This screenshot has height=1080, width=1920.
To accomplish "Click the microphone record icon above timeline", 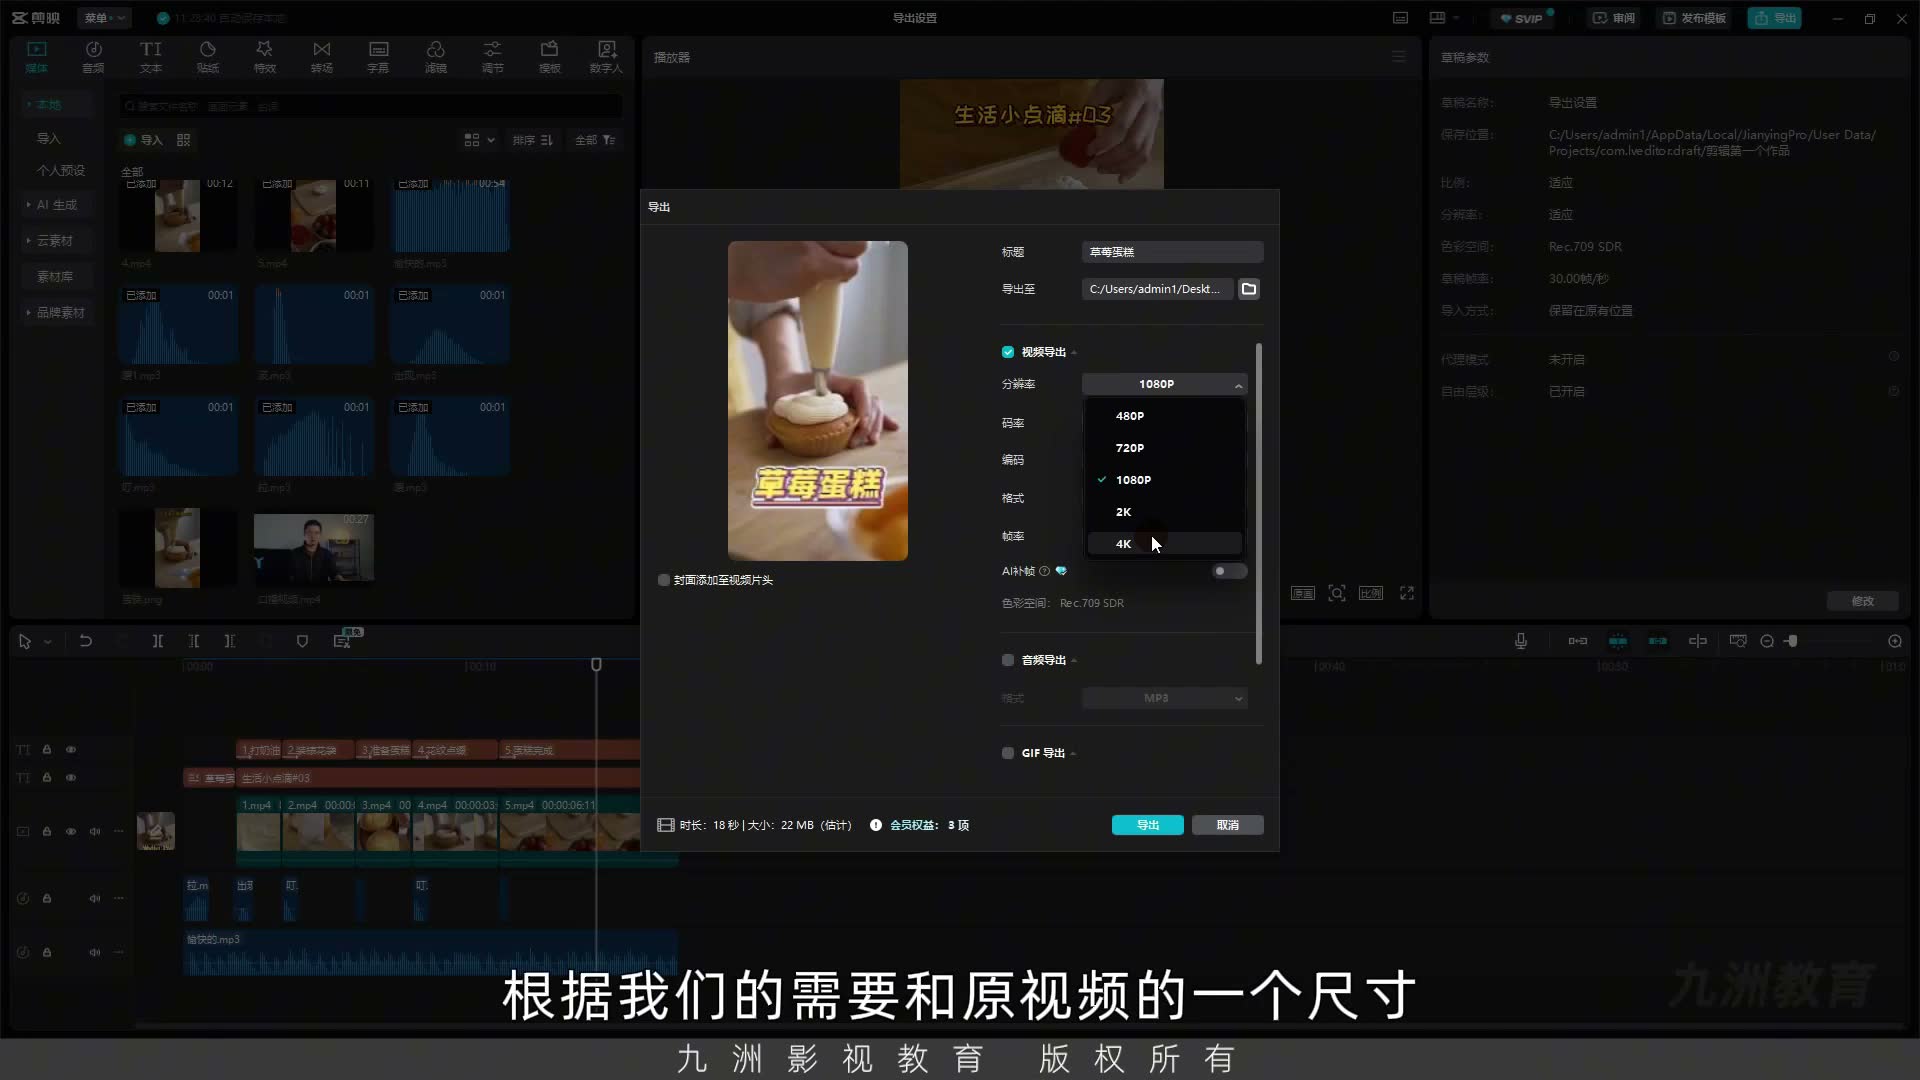I will [1521, 641].
